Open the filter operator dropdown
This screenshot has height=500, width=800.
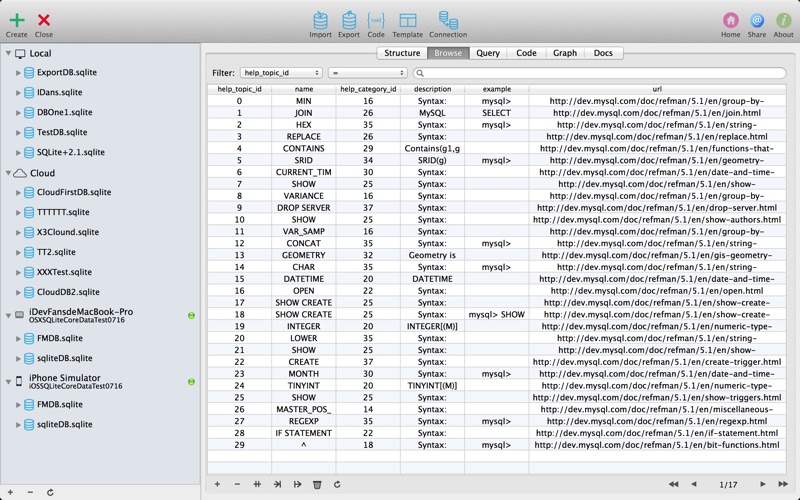367,73
